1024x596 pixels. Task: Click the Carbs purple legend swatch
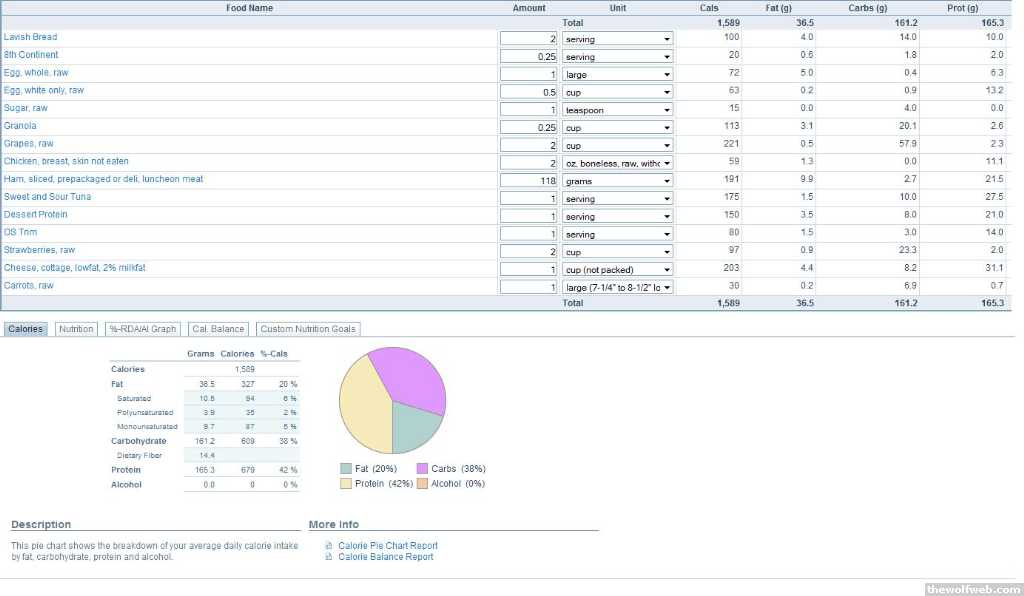pos(422,468)
